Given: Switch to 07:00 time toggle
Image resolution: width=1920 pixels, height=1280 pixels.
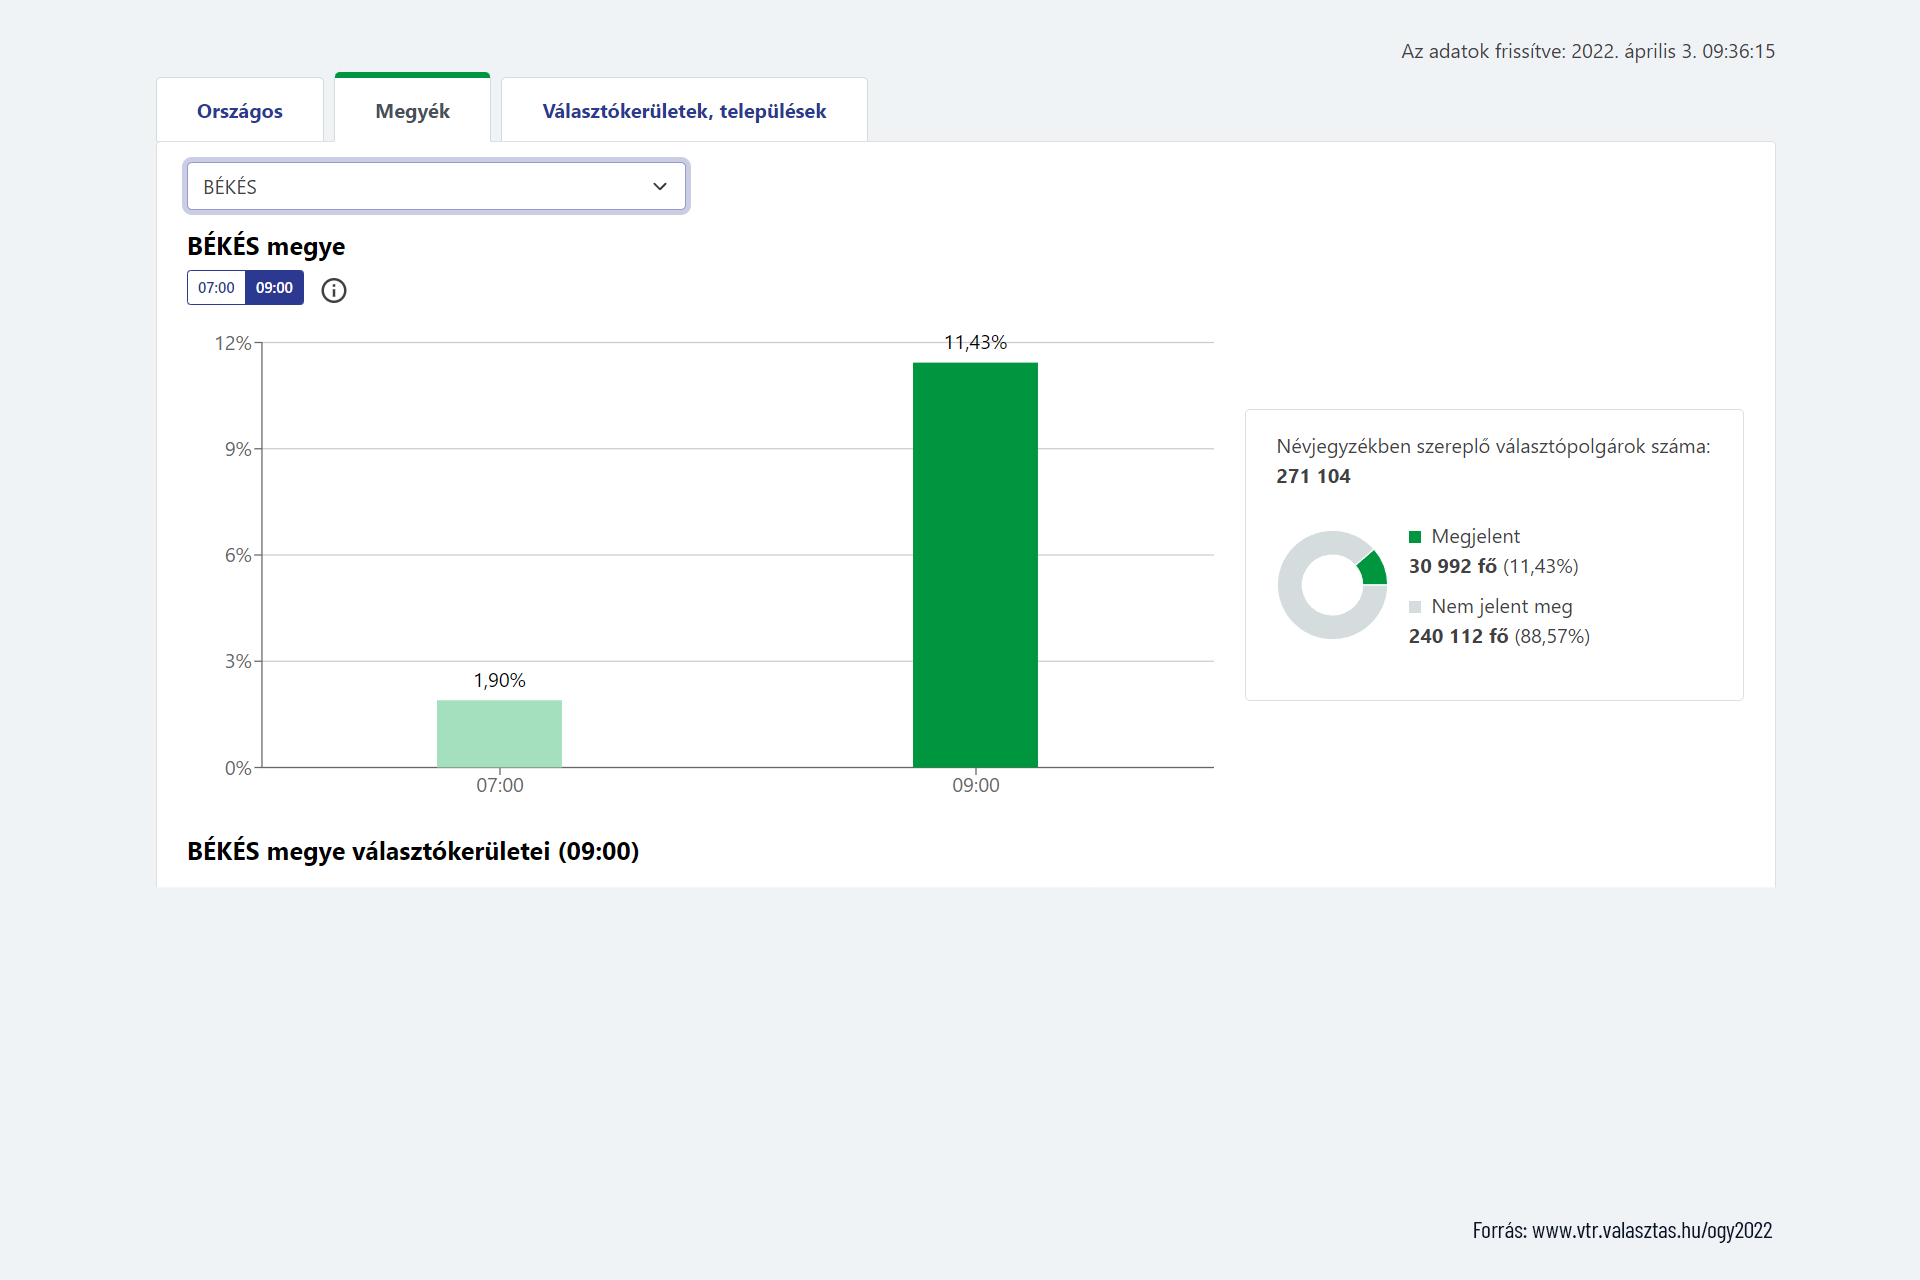Looking at the screenshot, I should tap(216, 288).
